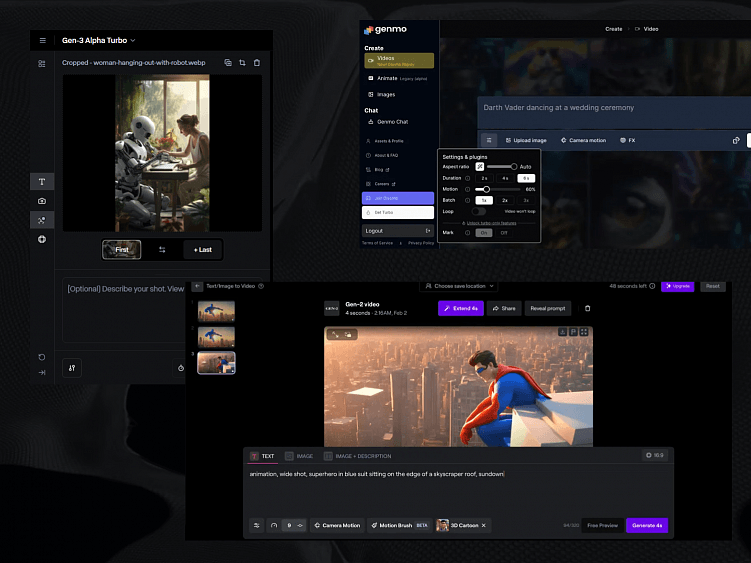The height and width of the screenshot is (563, 751).
Task: Click the assets list icon in Gen-3 sidebar
Action: pyautogui.click(x=42, y=63)
